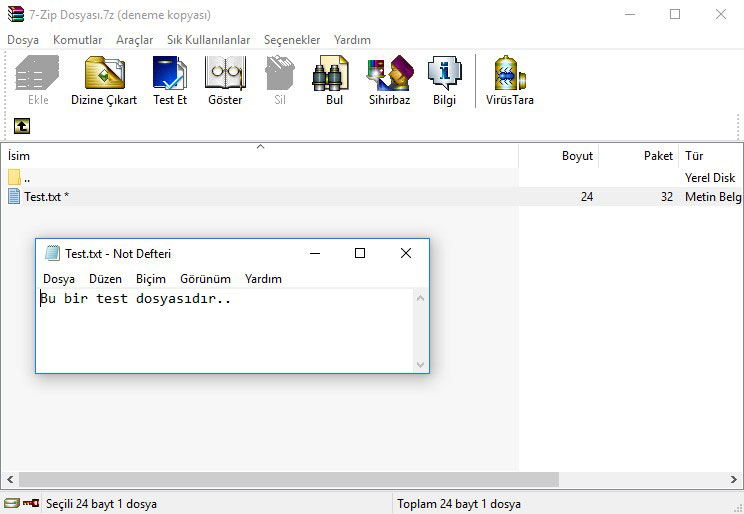Click the 'Metin Belg' type cell

(x=713, y=196)
